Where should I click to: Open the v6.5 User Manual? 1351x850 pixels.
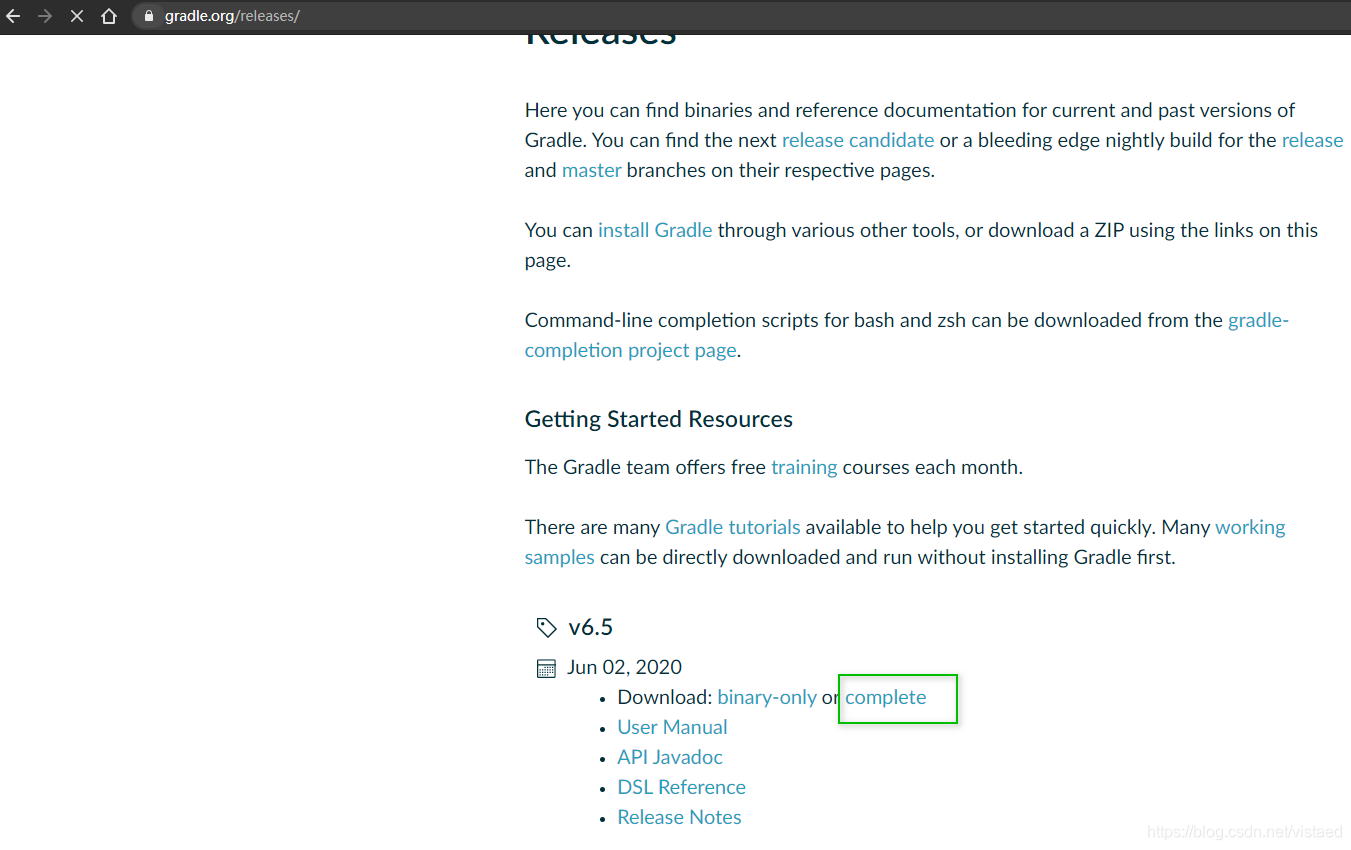pos(672,727)
